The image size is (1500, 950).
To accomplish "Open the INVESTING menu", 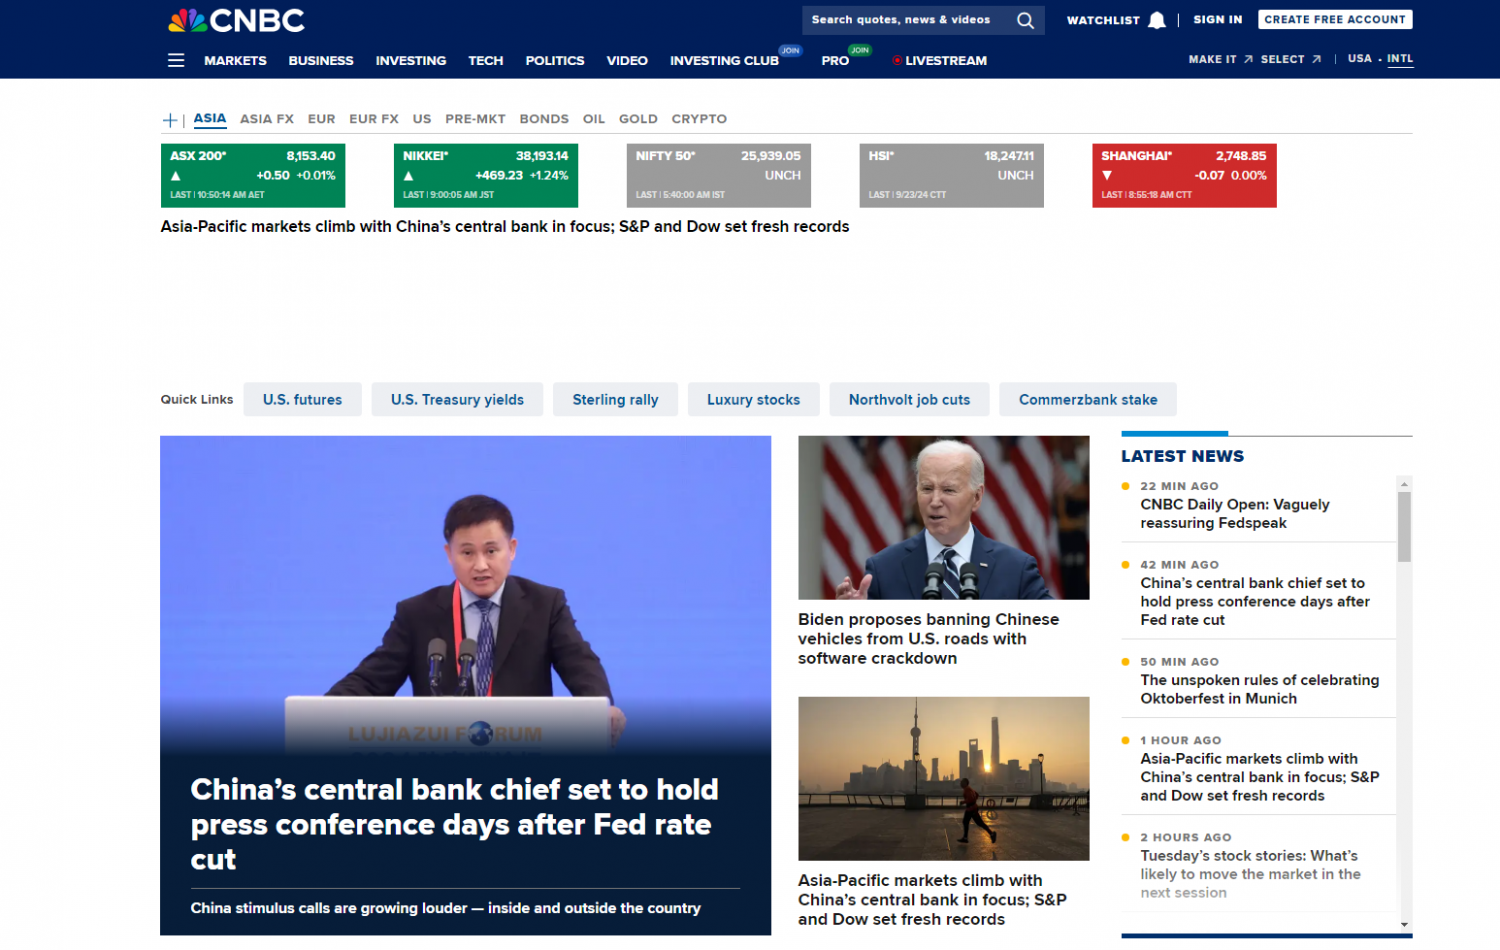I will pyautogui.click(x=411, y=61).
